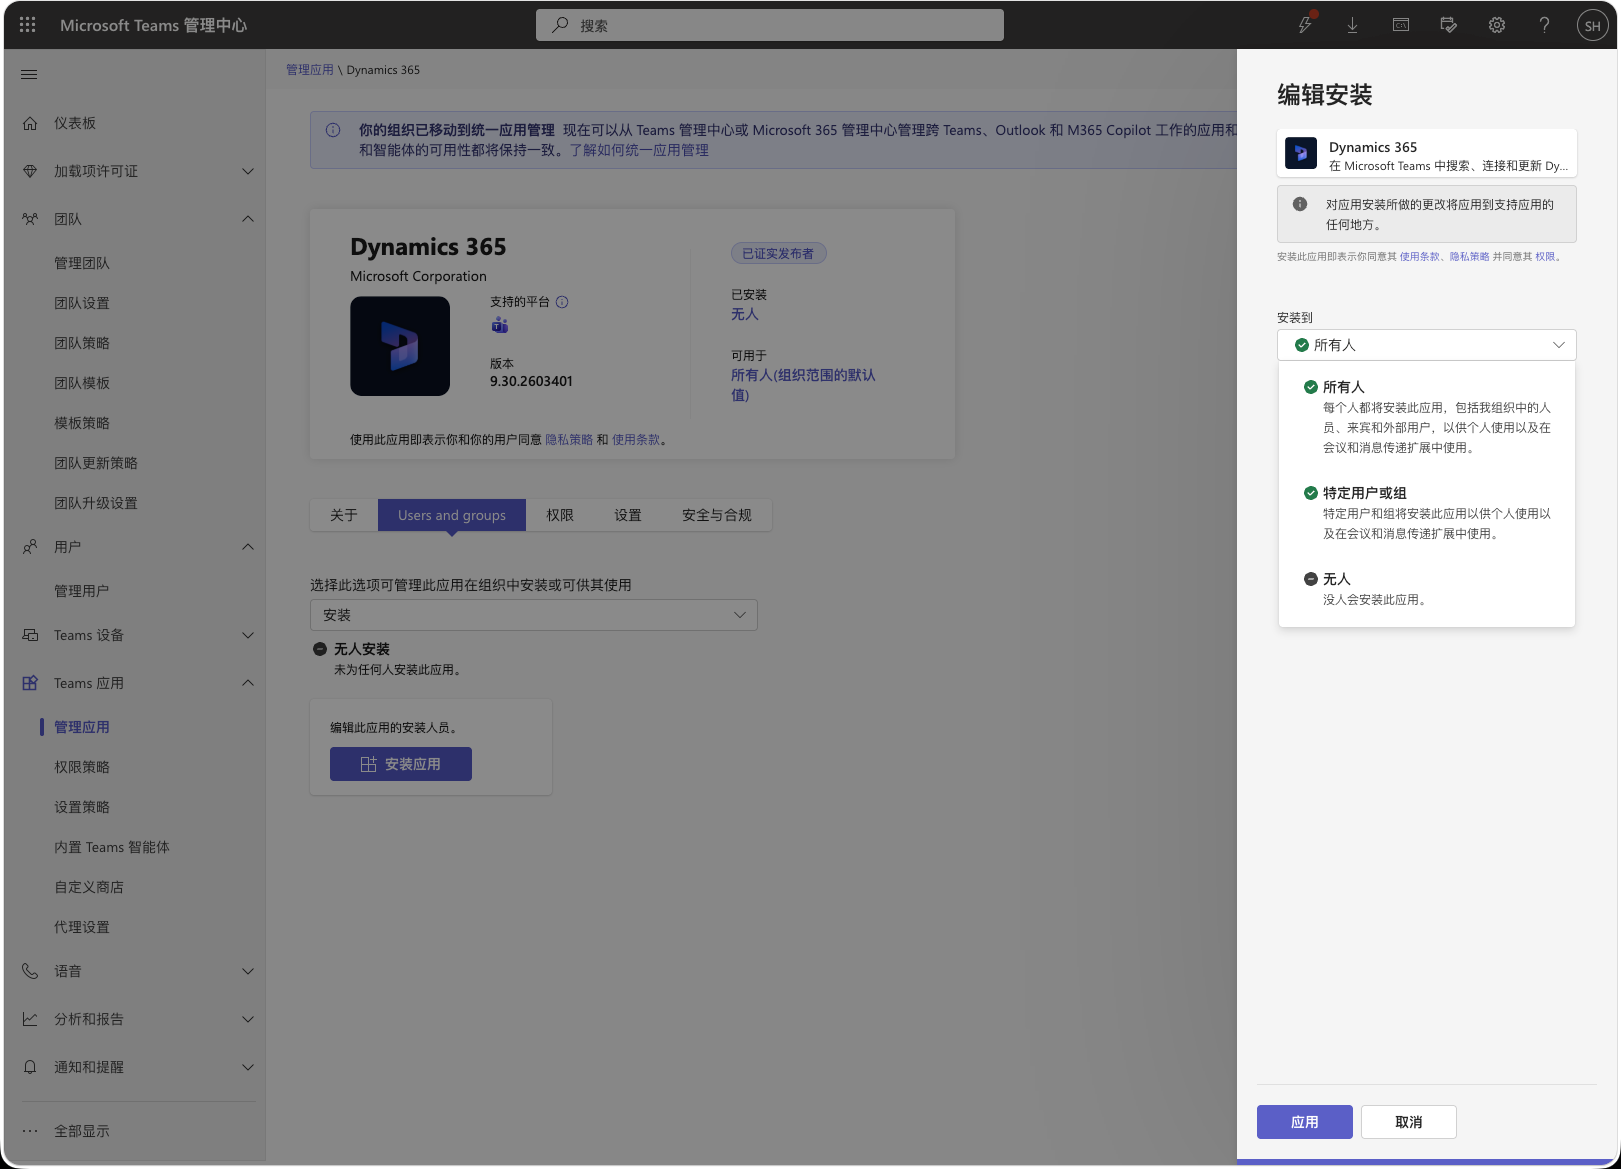Viewport: 1621px width, 1169px height.
Task: Click the info icon in the blue banner
Action: (333, 130)
